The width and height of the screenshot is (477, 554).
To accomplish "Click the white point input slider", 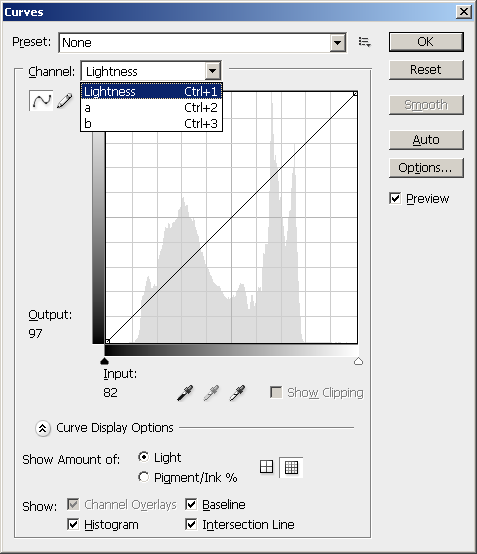I will (358, 361).
